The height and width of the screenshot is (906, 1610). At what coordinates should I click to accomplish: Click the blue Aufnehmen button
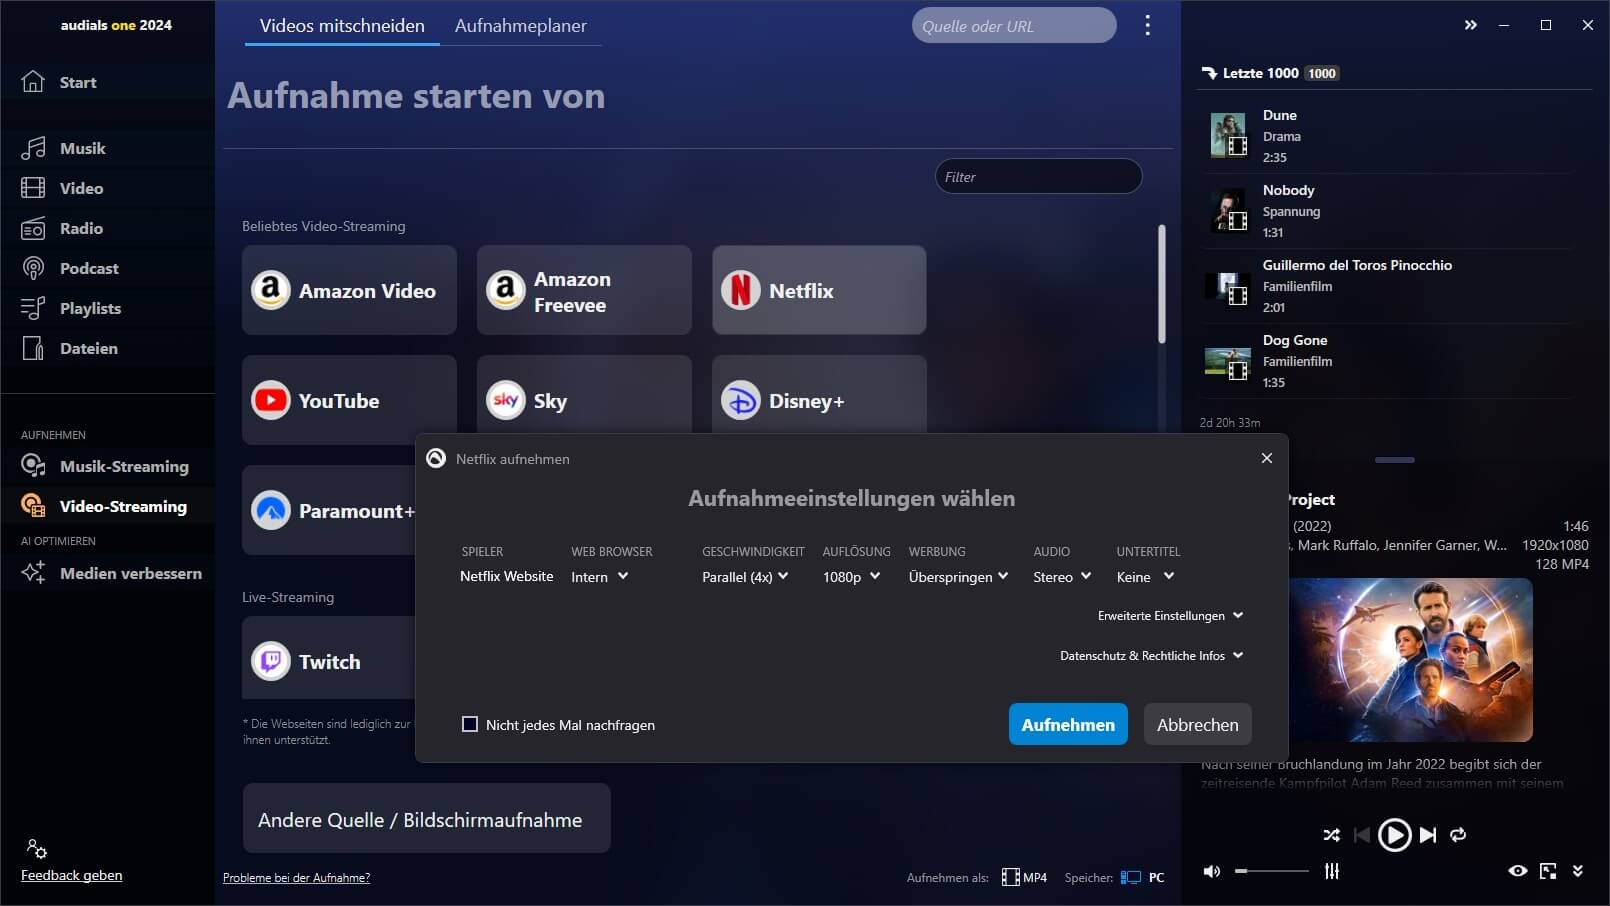(x=1067, y=725)
